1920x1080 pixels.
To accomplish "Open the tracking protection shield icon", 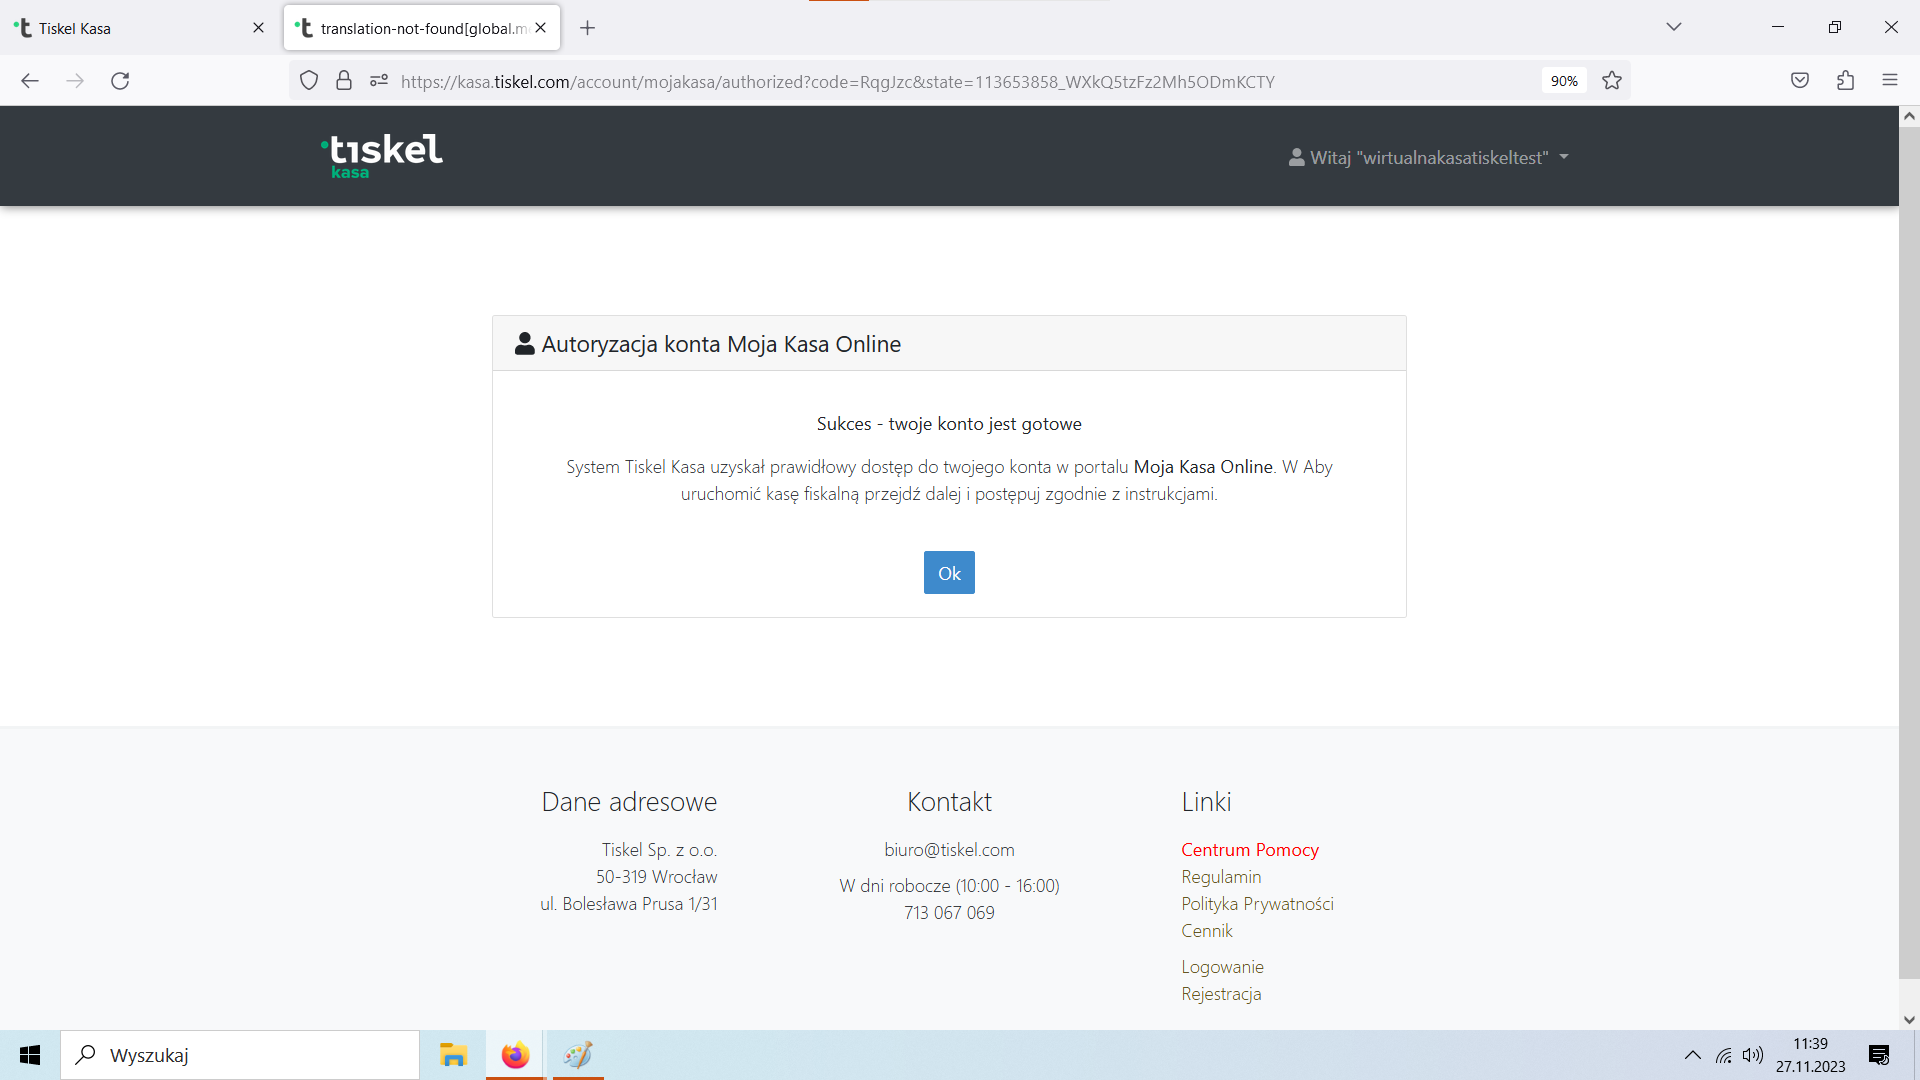I will [x=309, y=81].
